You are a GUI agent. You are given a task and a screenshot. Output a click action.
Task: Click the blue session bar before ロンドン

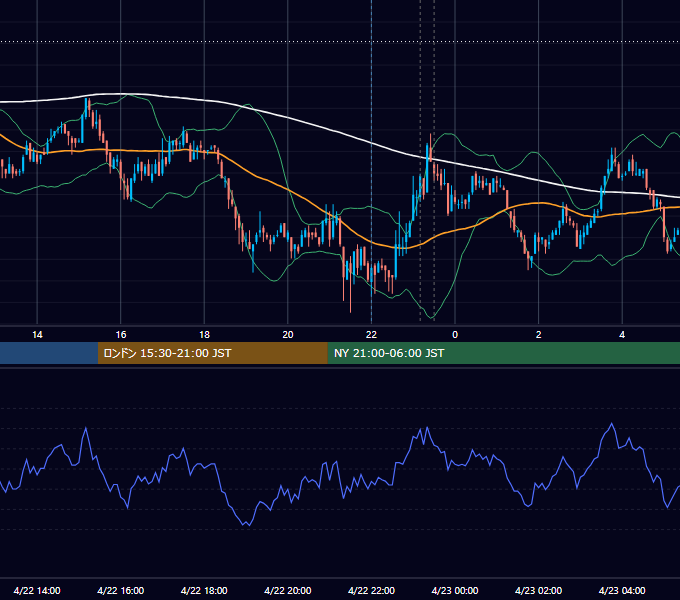click(49, 353)
